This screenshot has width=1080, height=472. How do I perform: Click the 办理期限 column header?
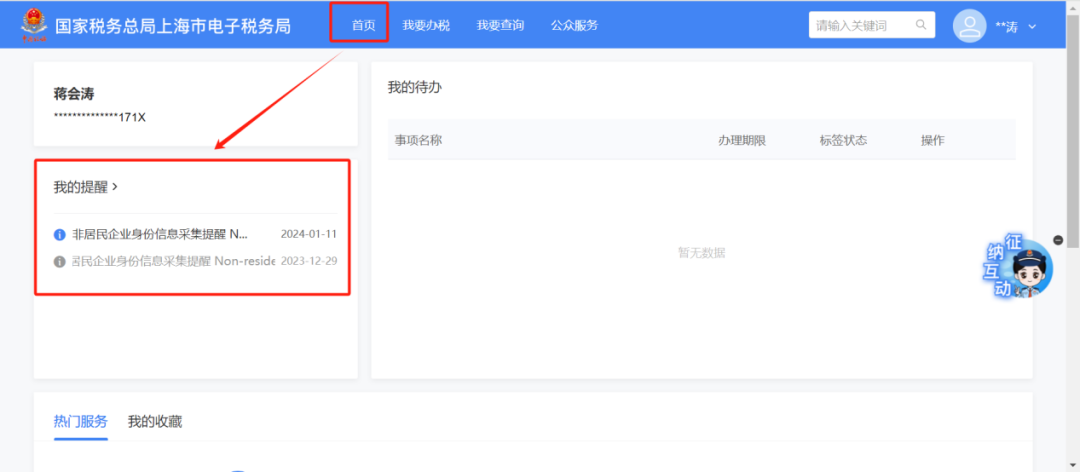tap(742, 141)
